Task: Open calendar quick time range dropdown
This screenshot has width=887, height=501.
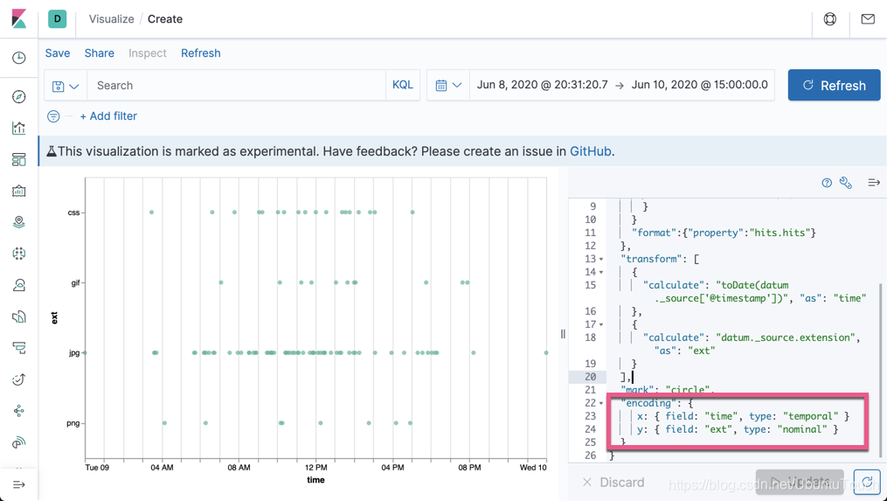Action: pos(448,85)
